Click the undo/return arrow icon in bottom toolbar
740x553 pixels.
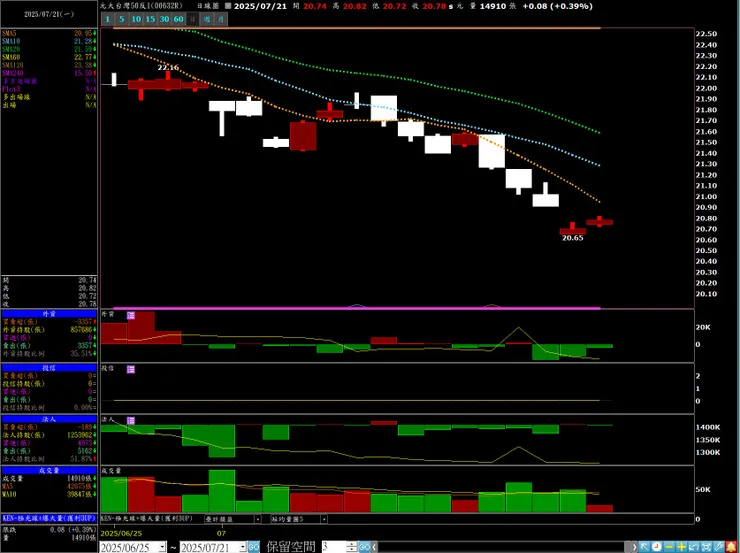[694, 547]
